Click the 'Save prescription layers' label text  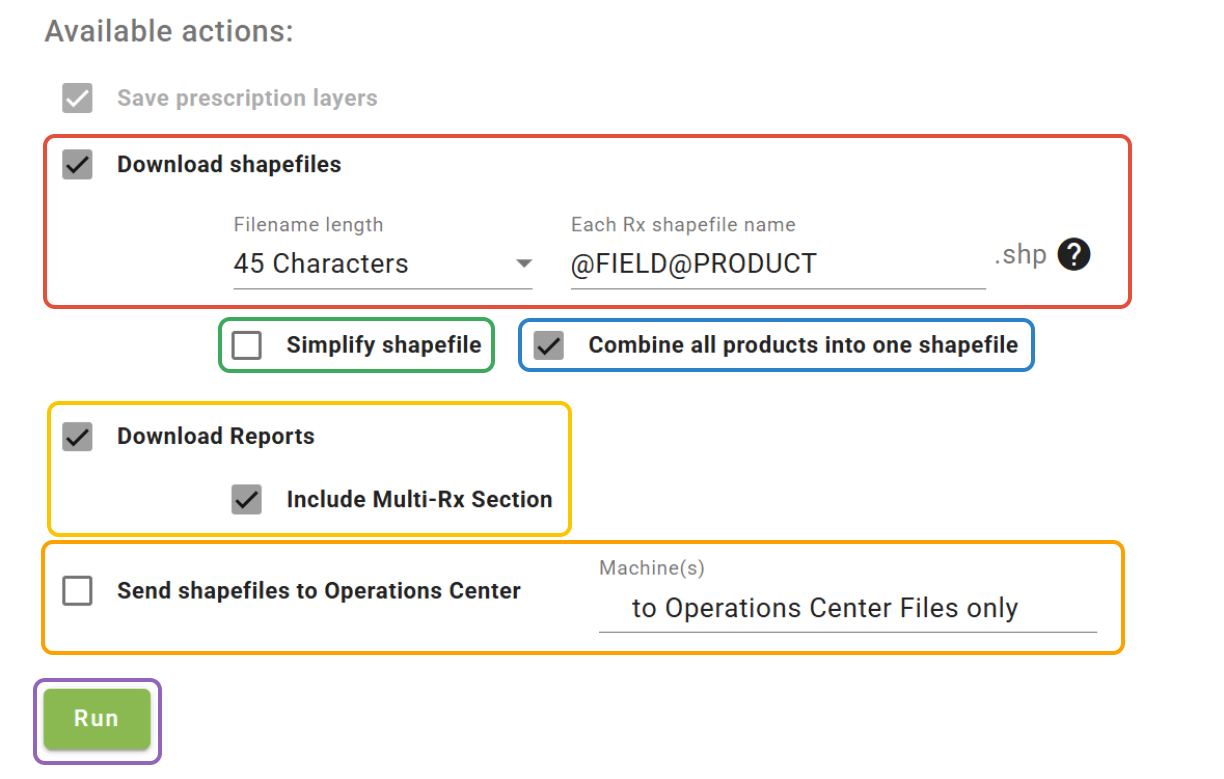click(247, 99)
